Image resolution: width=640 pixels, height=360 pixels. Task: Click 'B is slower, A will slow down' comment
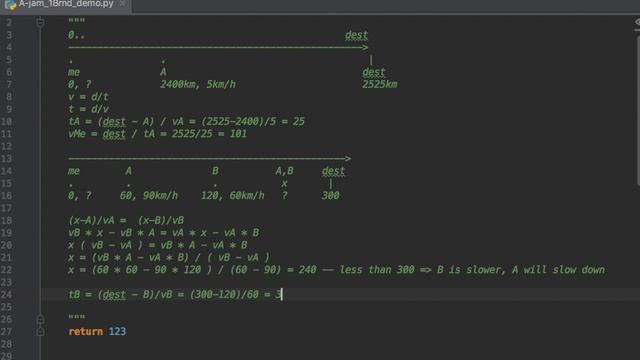point(521,270)
